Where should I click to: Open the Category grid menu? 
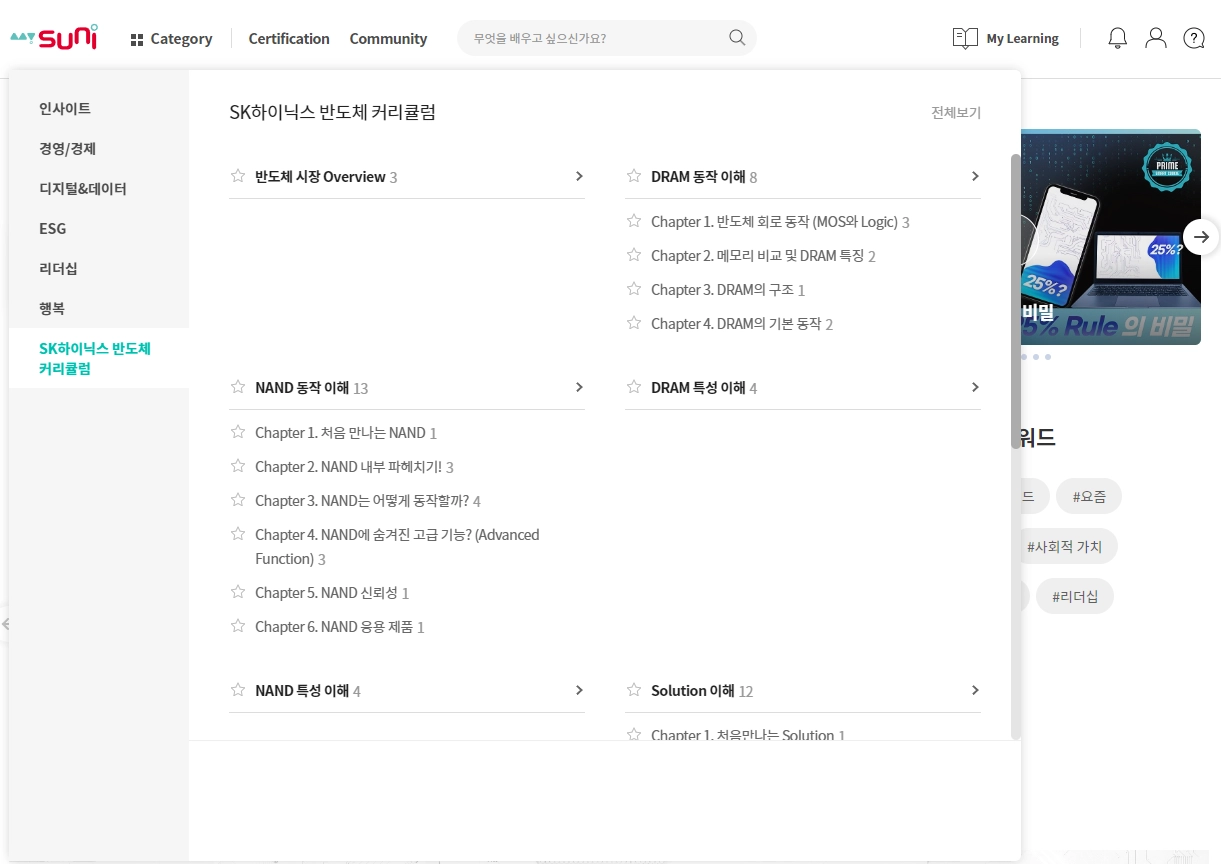171,39
